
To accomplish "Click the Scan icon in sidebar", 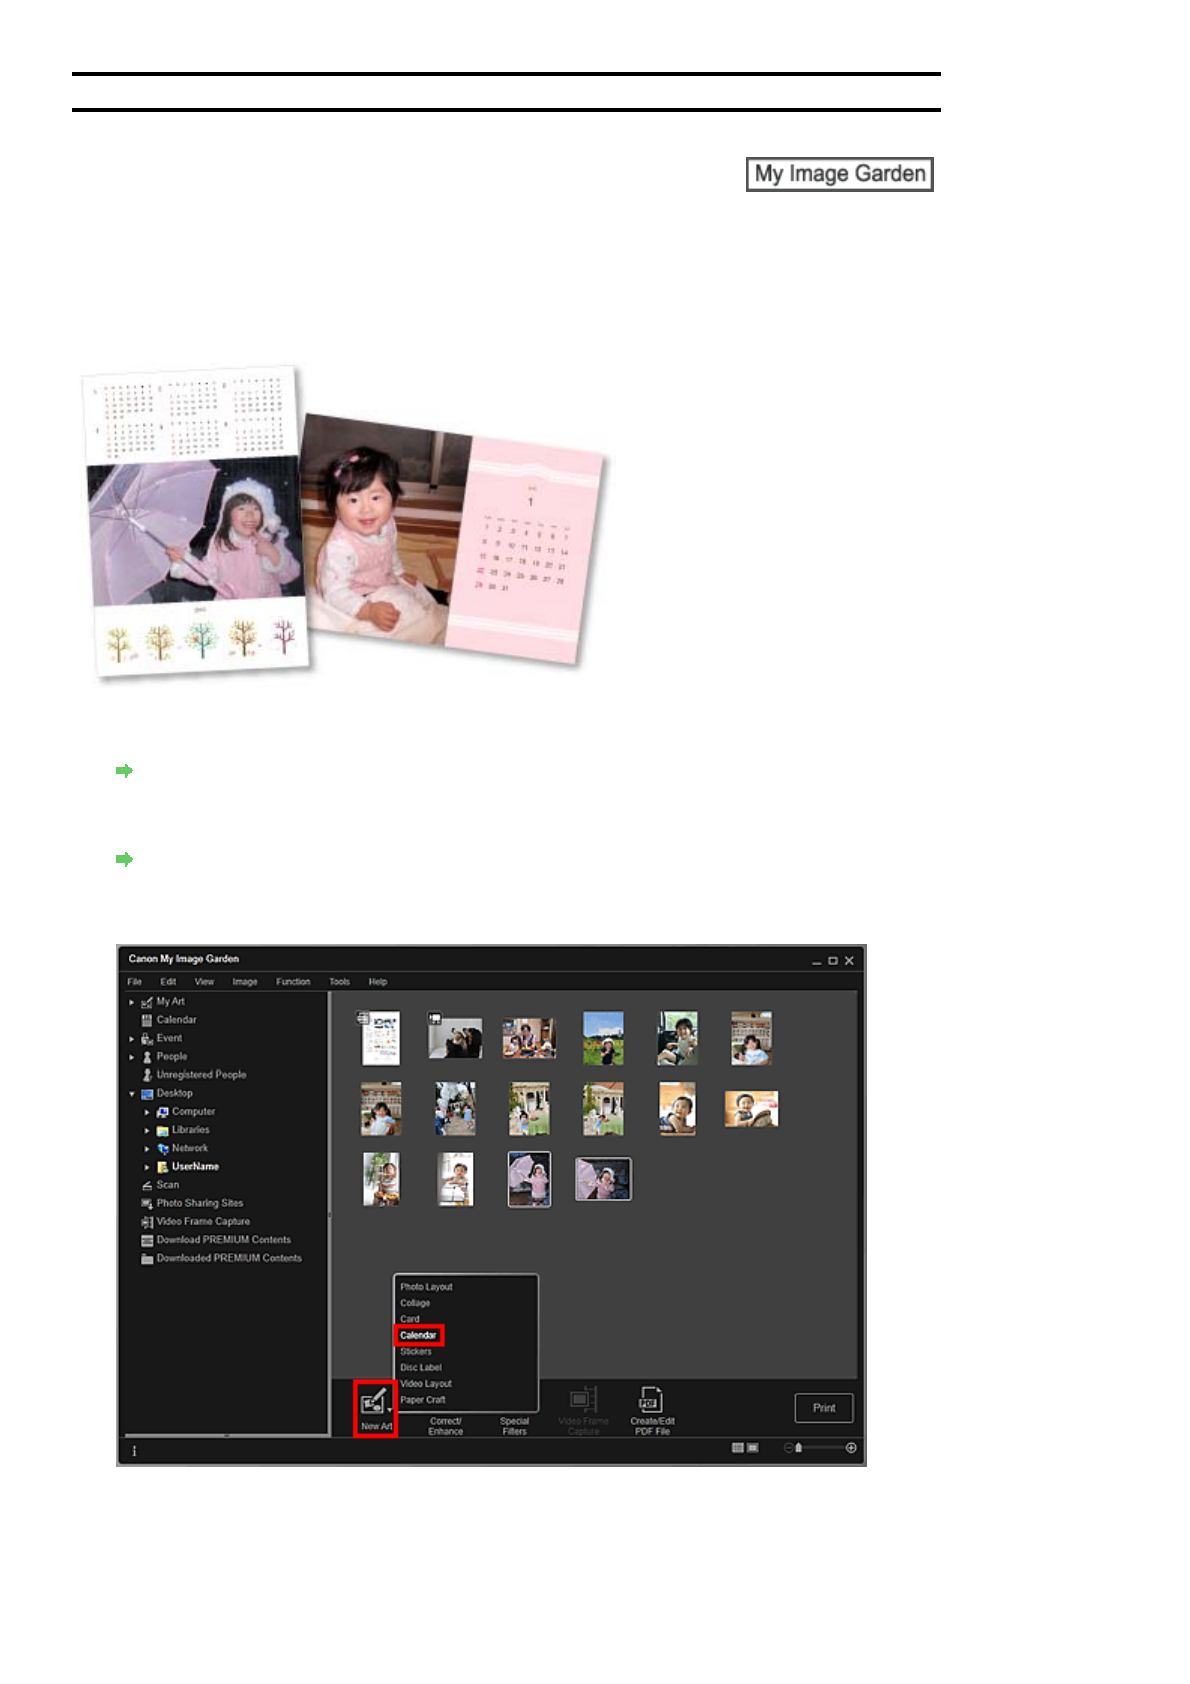I will 147,1185.
